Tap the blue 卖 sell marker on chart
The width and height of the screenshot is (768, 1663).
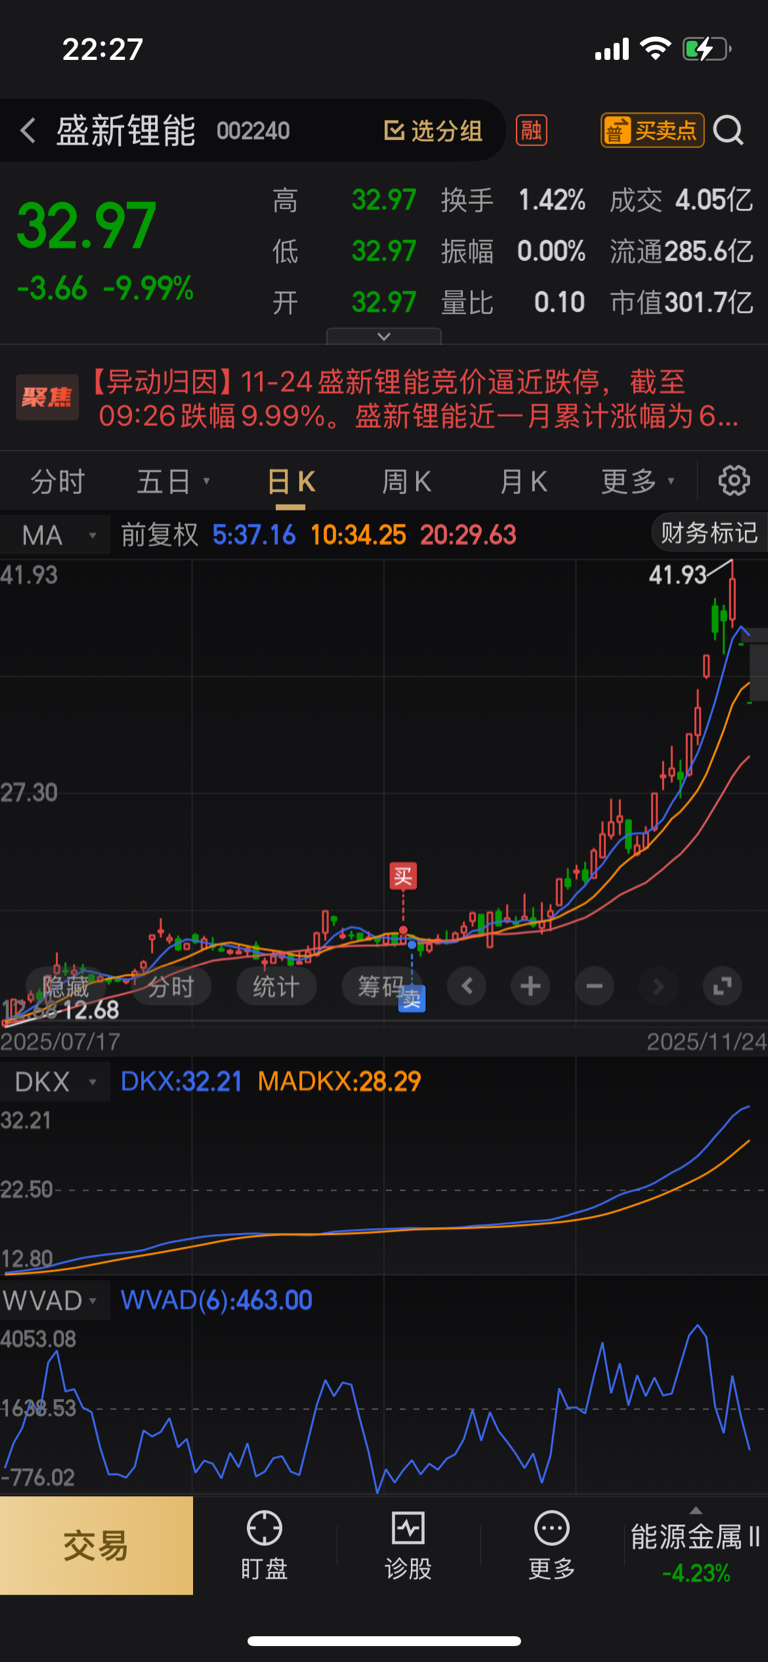pos(412,998)
